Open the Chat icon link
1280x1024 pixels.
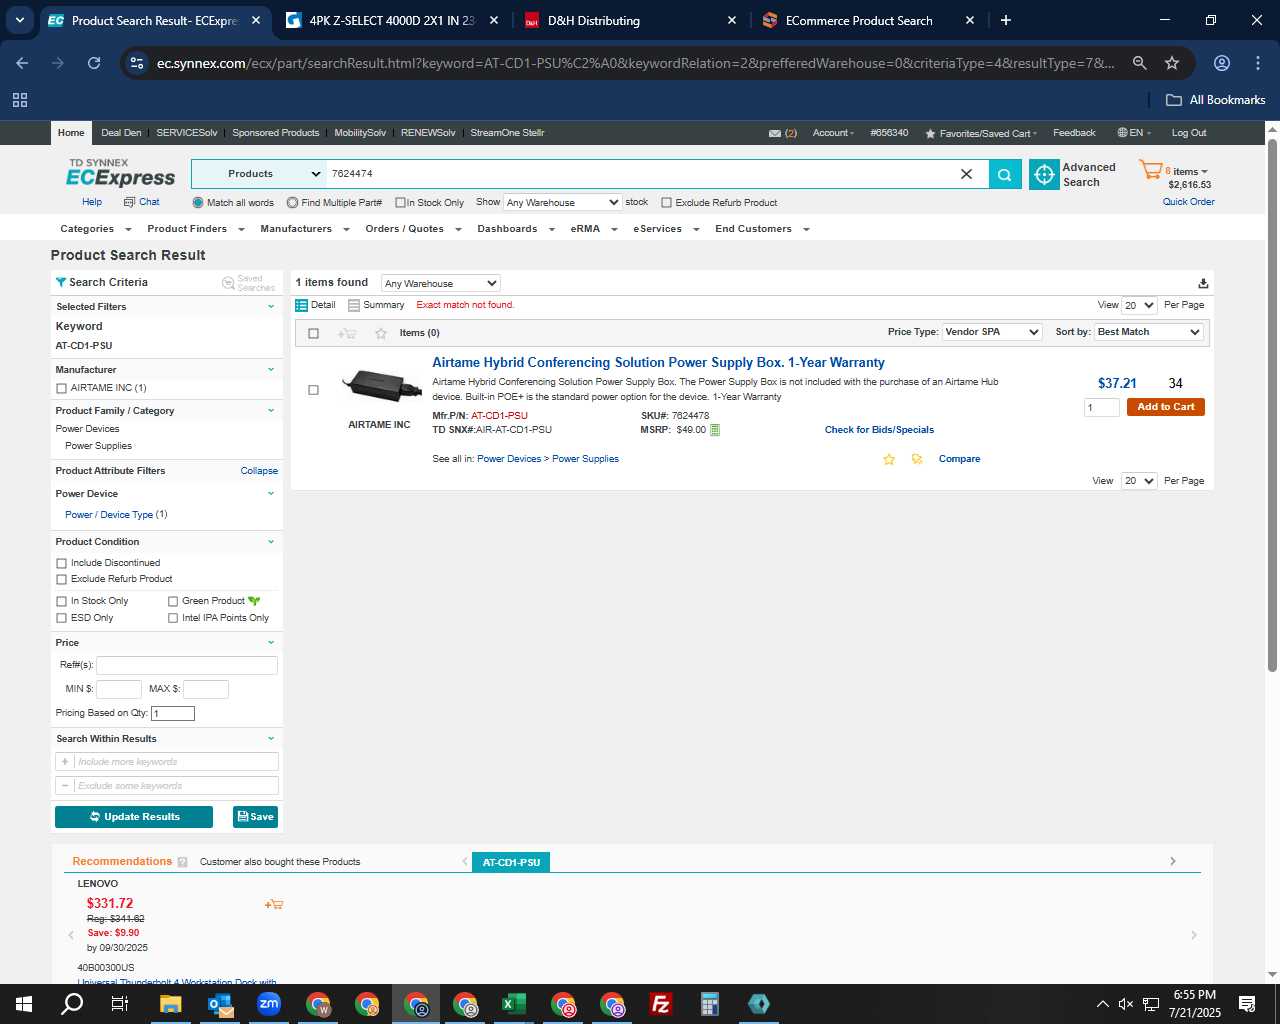coord(141,202)
